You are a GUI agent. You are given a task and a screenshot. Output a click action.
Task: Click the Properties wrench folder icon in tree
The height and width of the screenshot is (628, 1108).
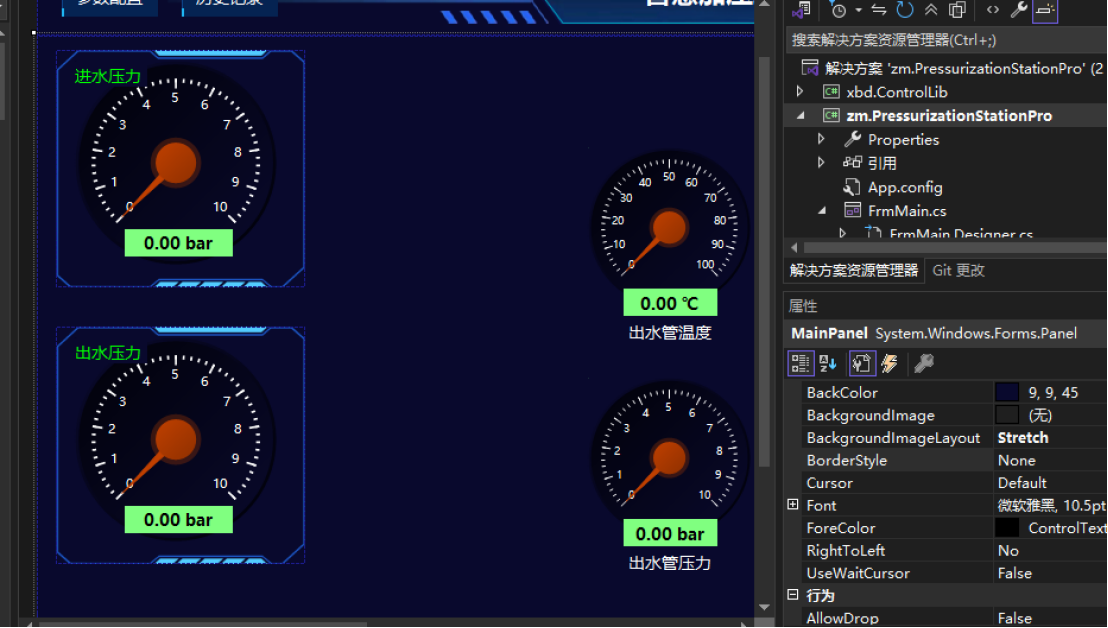(x=852, y=139)
